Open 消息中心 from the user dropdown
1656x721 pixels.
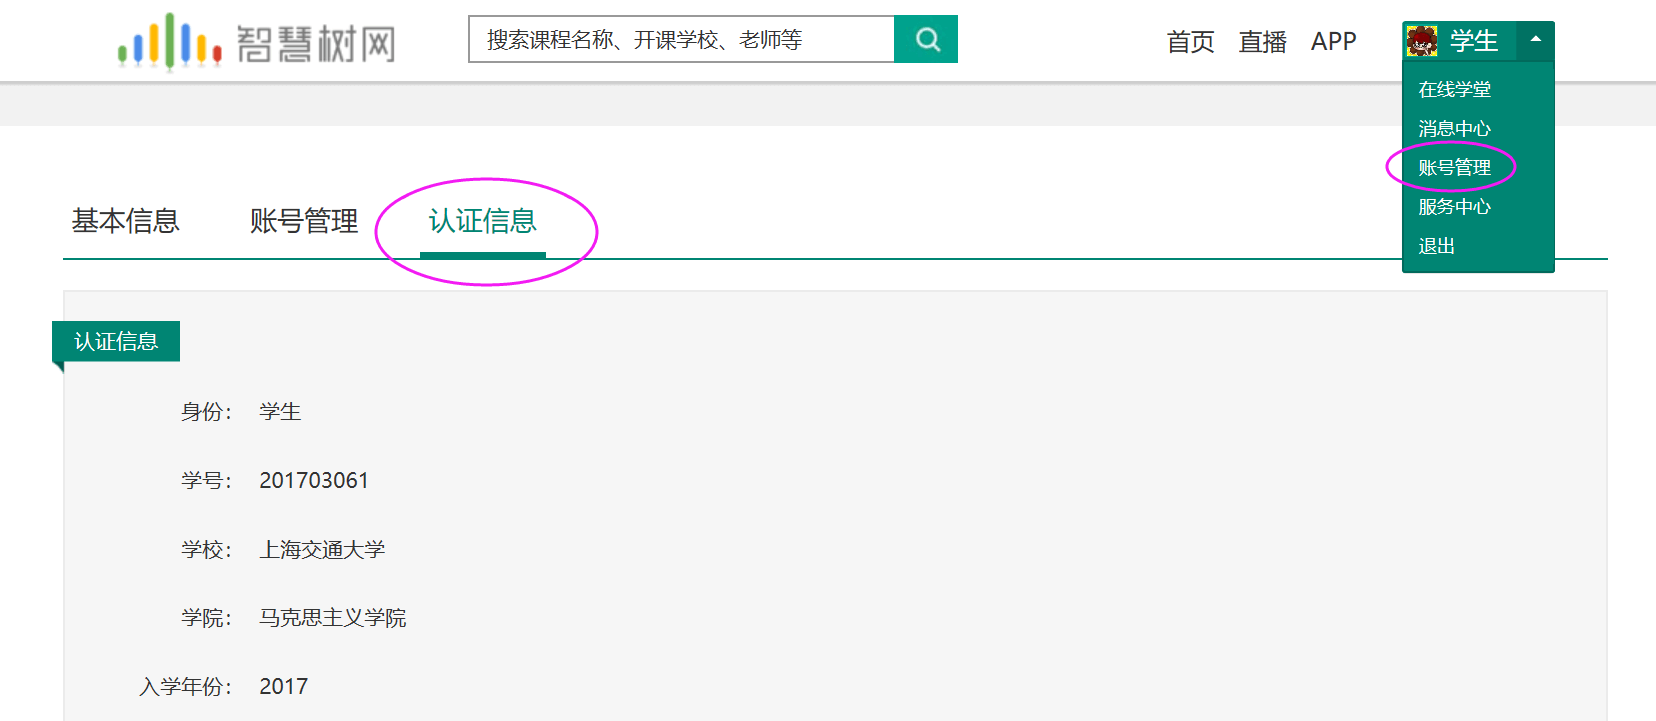1454,129
